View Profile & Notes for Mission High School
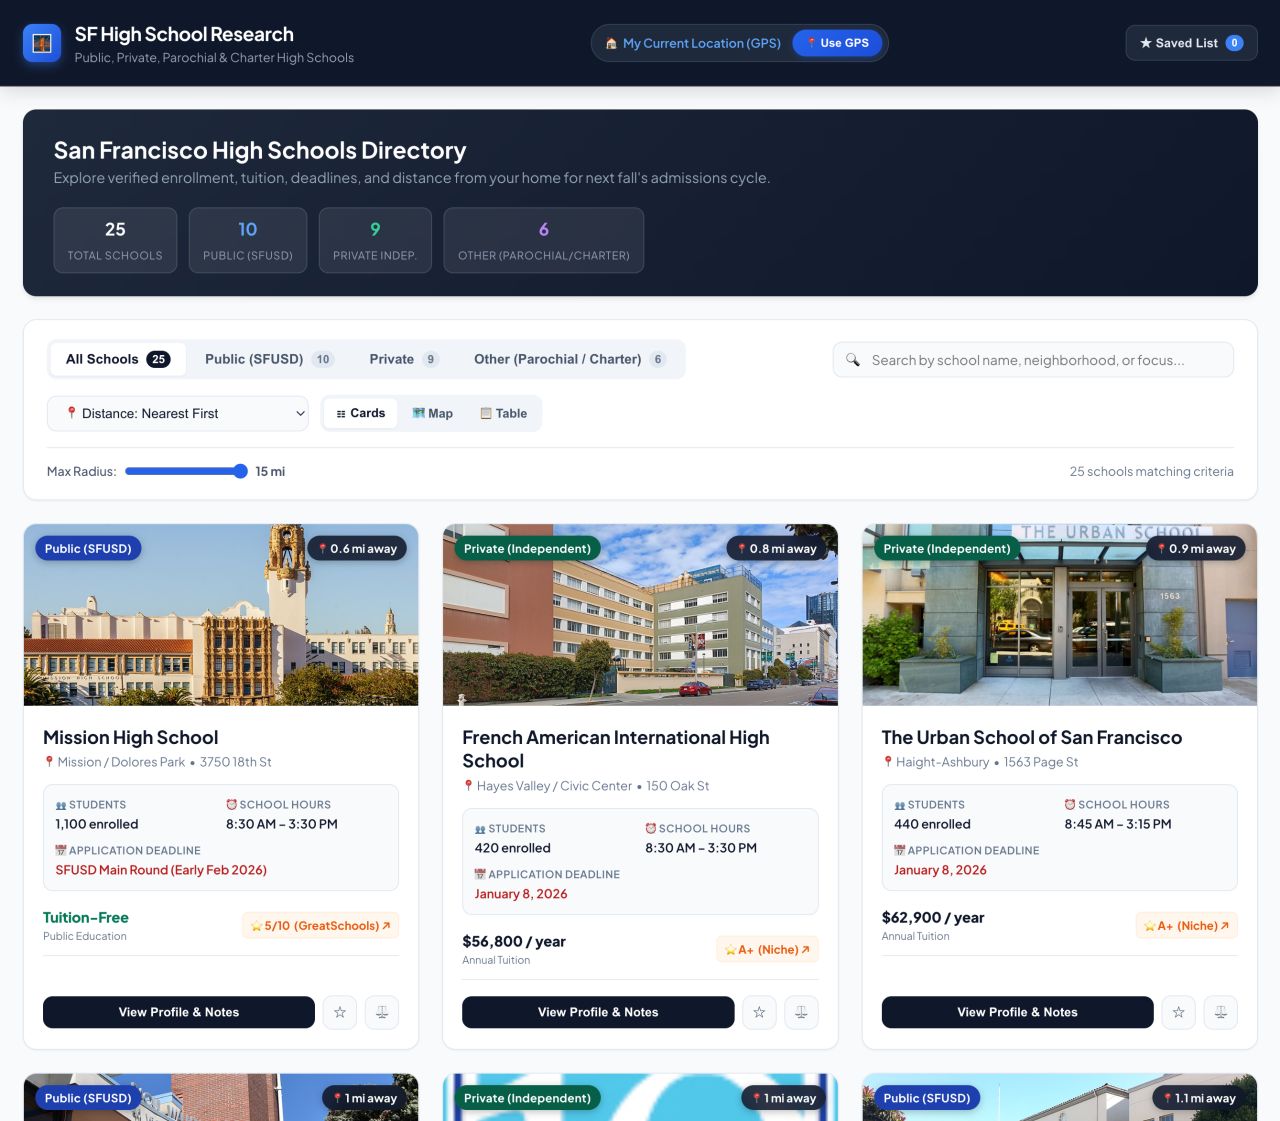 coord(179,1012)
